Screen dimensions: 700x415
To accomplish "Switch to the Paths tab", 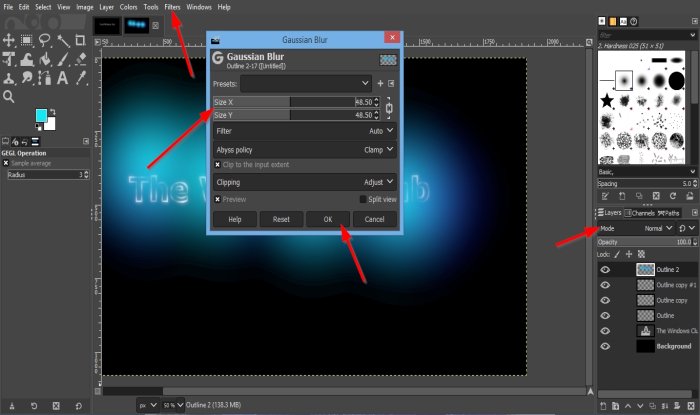I will pyautogui.click(x=669, y=213).
